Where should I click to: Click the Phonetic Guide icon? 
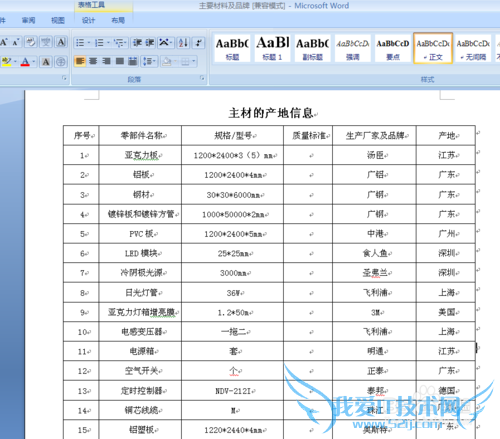click(x=46, y=42)
